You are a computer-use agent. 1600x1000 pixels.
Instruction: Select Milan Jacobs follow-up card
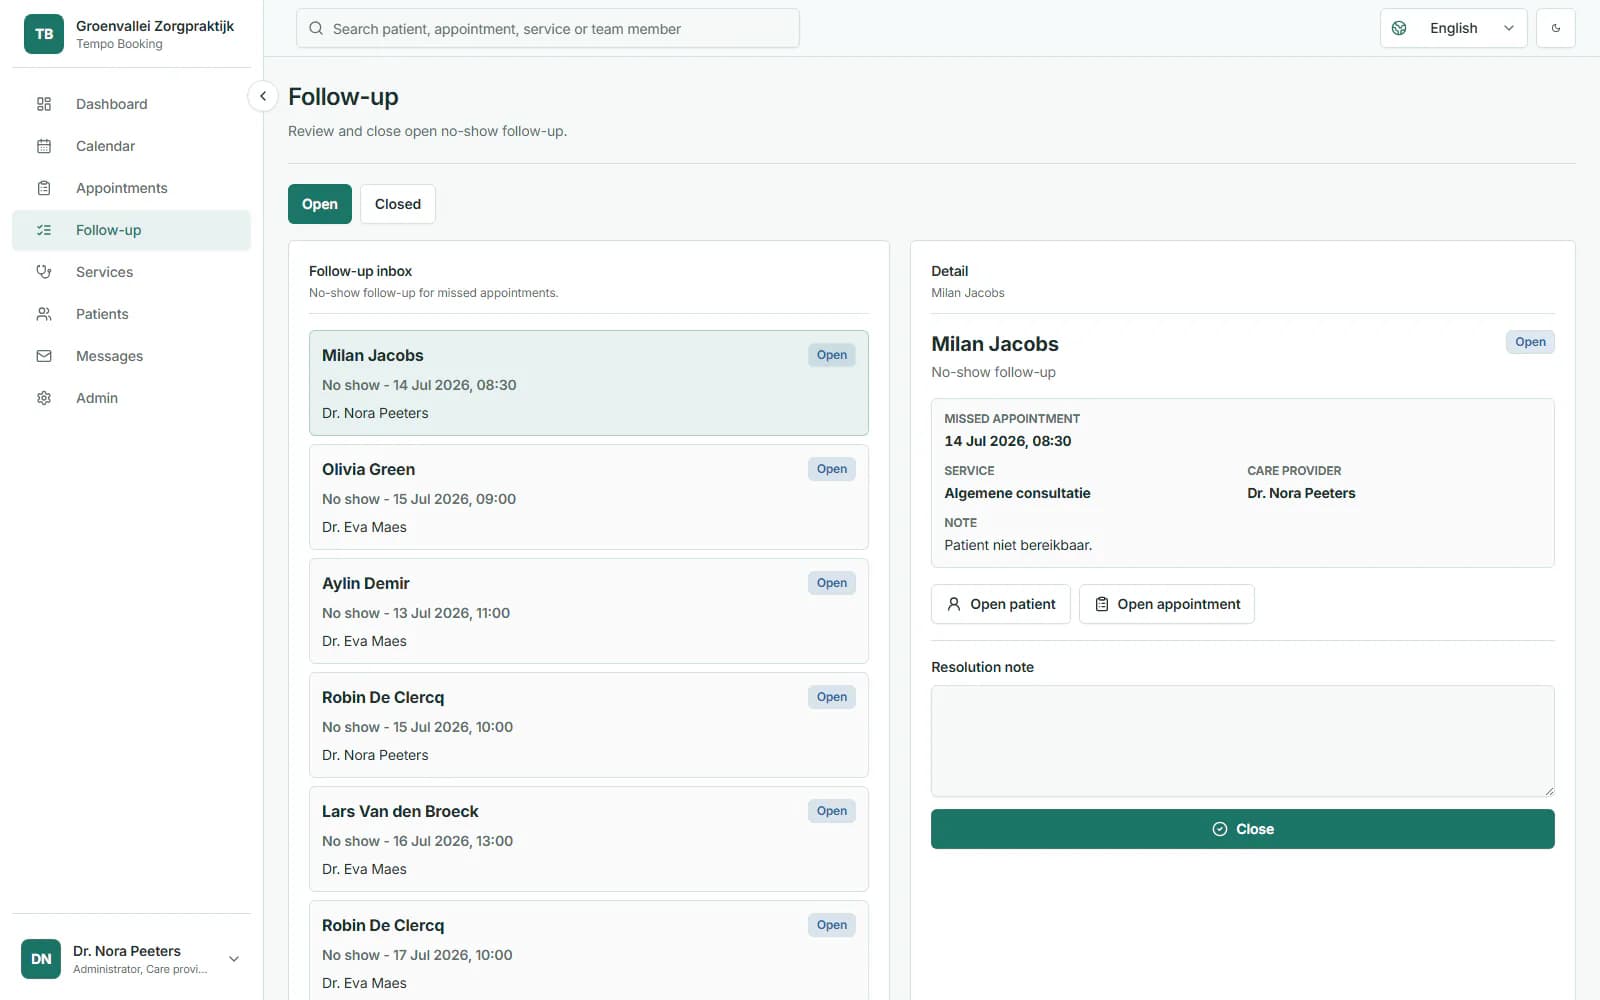589,383
